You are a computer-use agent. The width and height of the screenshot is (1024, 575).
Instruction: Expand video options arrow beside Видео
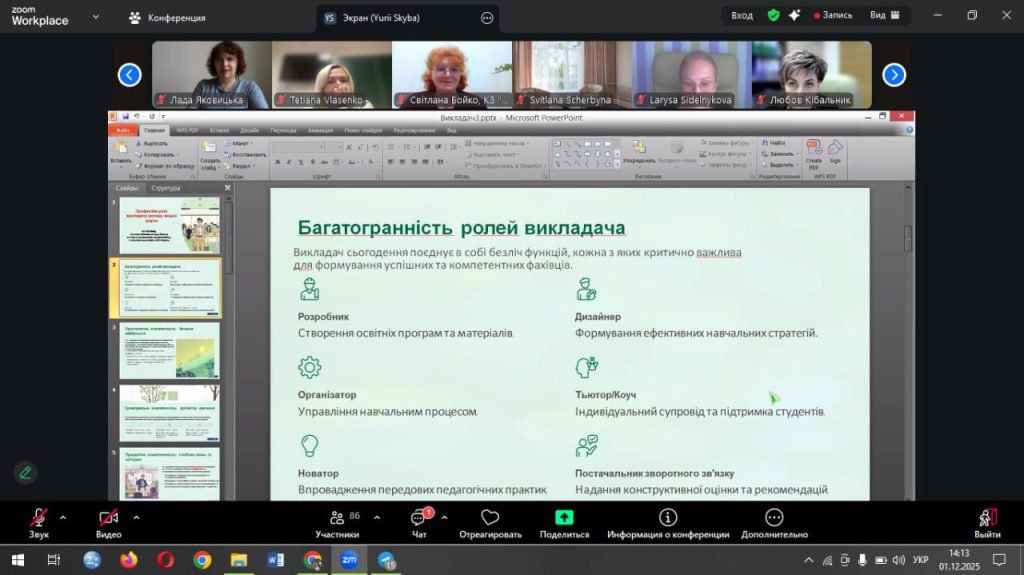click(136, 518)
